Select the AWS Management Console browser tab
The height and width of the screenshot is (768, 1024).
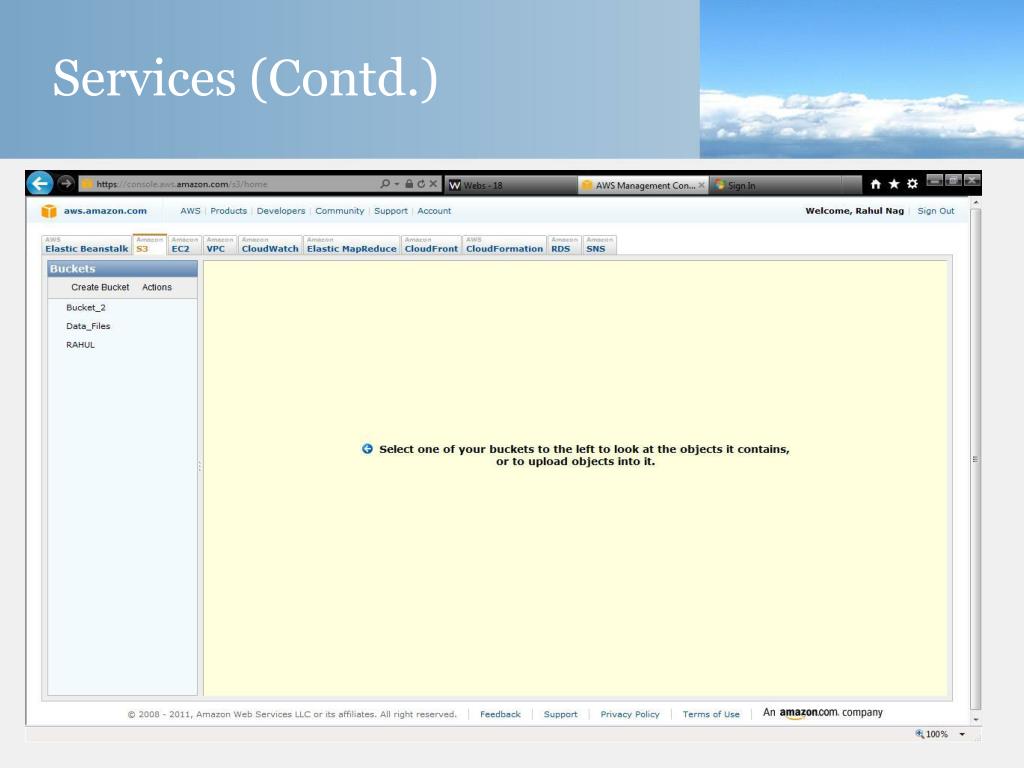click(x=643, y=185)
